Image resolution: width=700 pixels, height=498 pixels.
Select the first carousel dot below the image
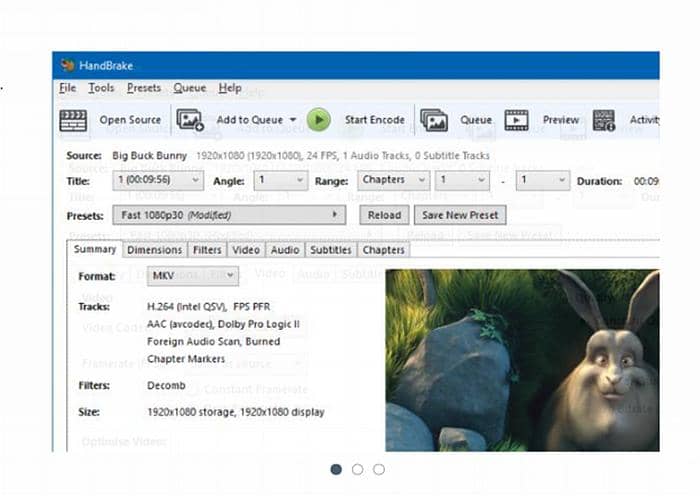pyautogui.click(x=336, y=469)
